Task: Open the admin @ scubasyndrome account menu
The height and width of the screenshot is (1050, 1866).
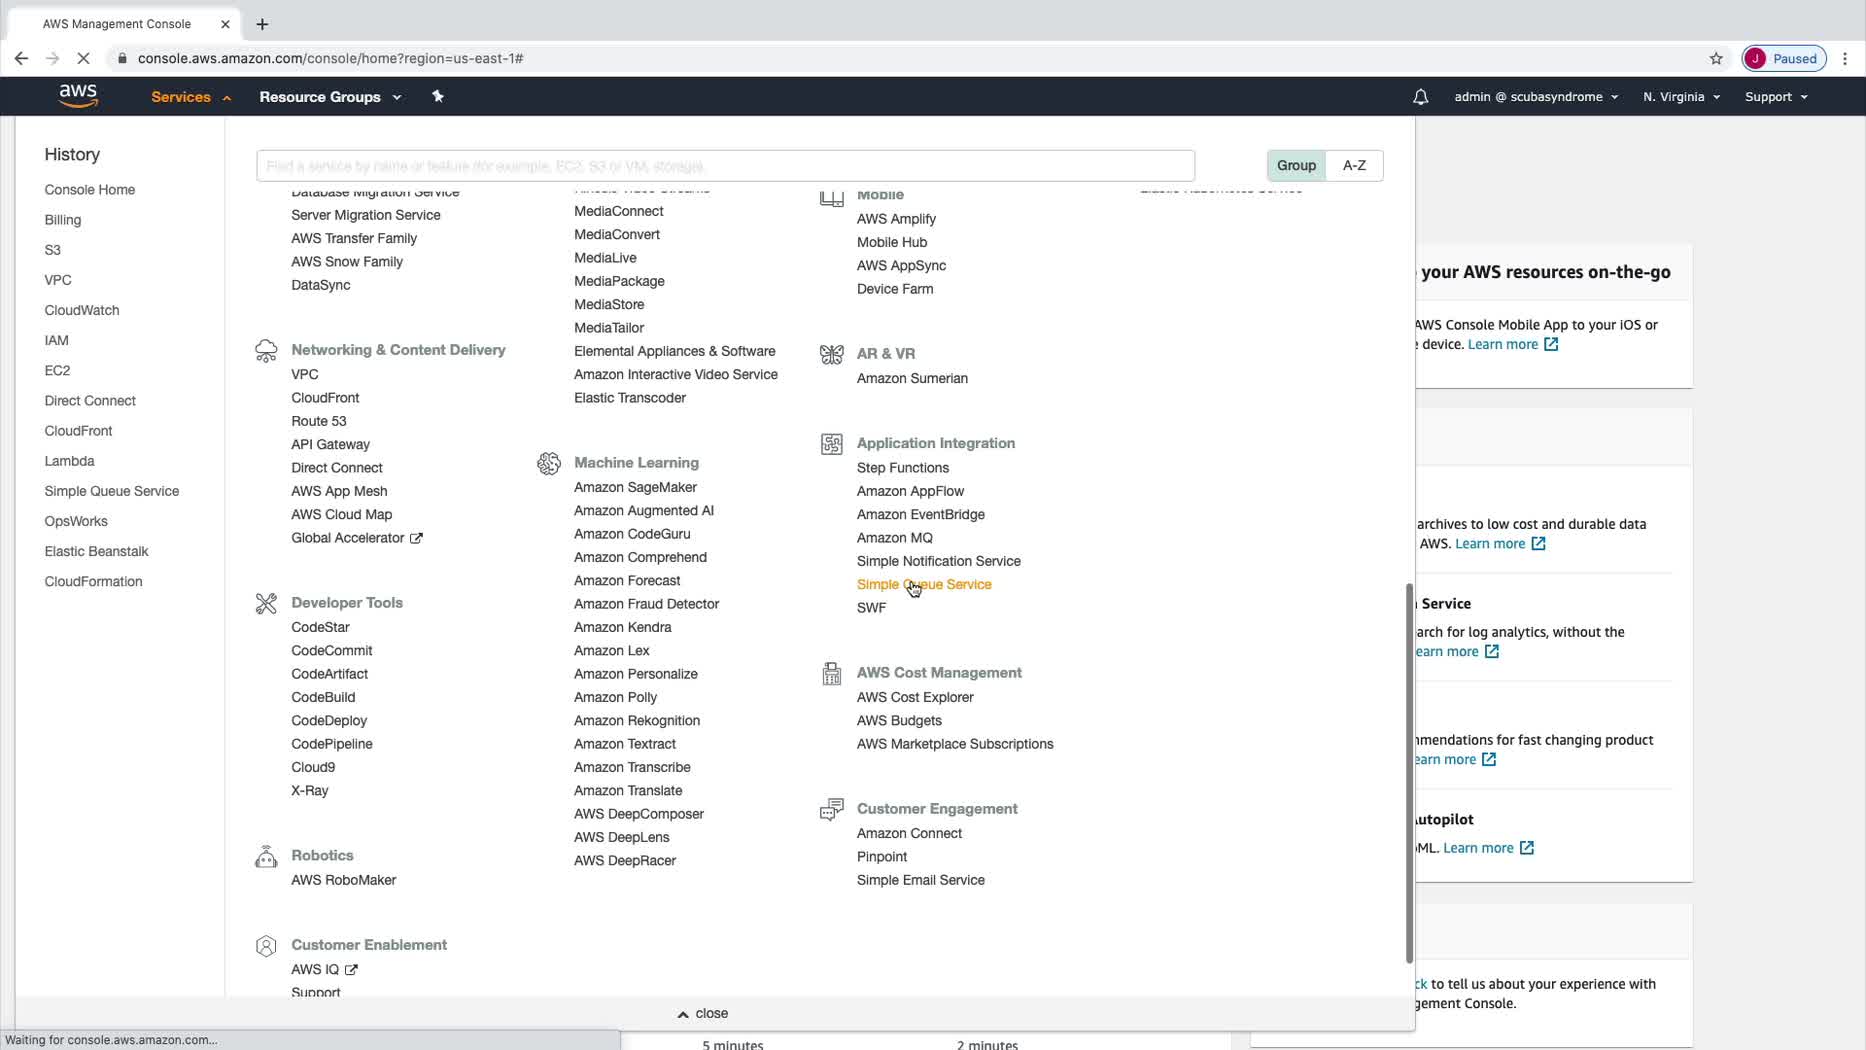Action: (x=1536, y=97)
